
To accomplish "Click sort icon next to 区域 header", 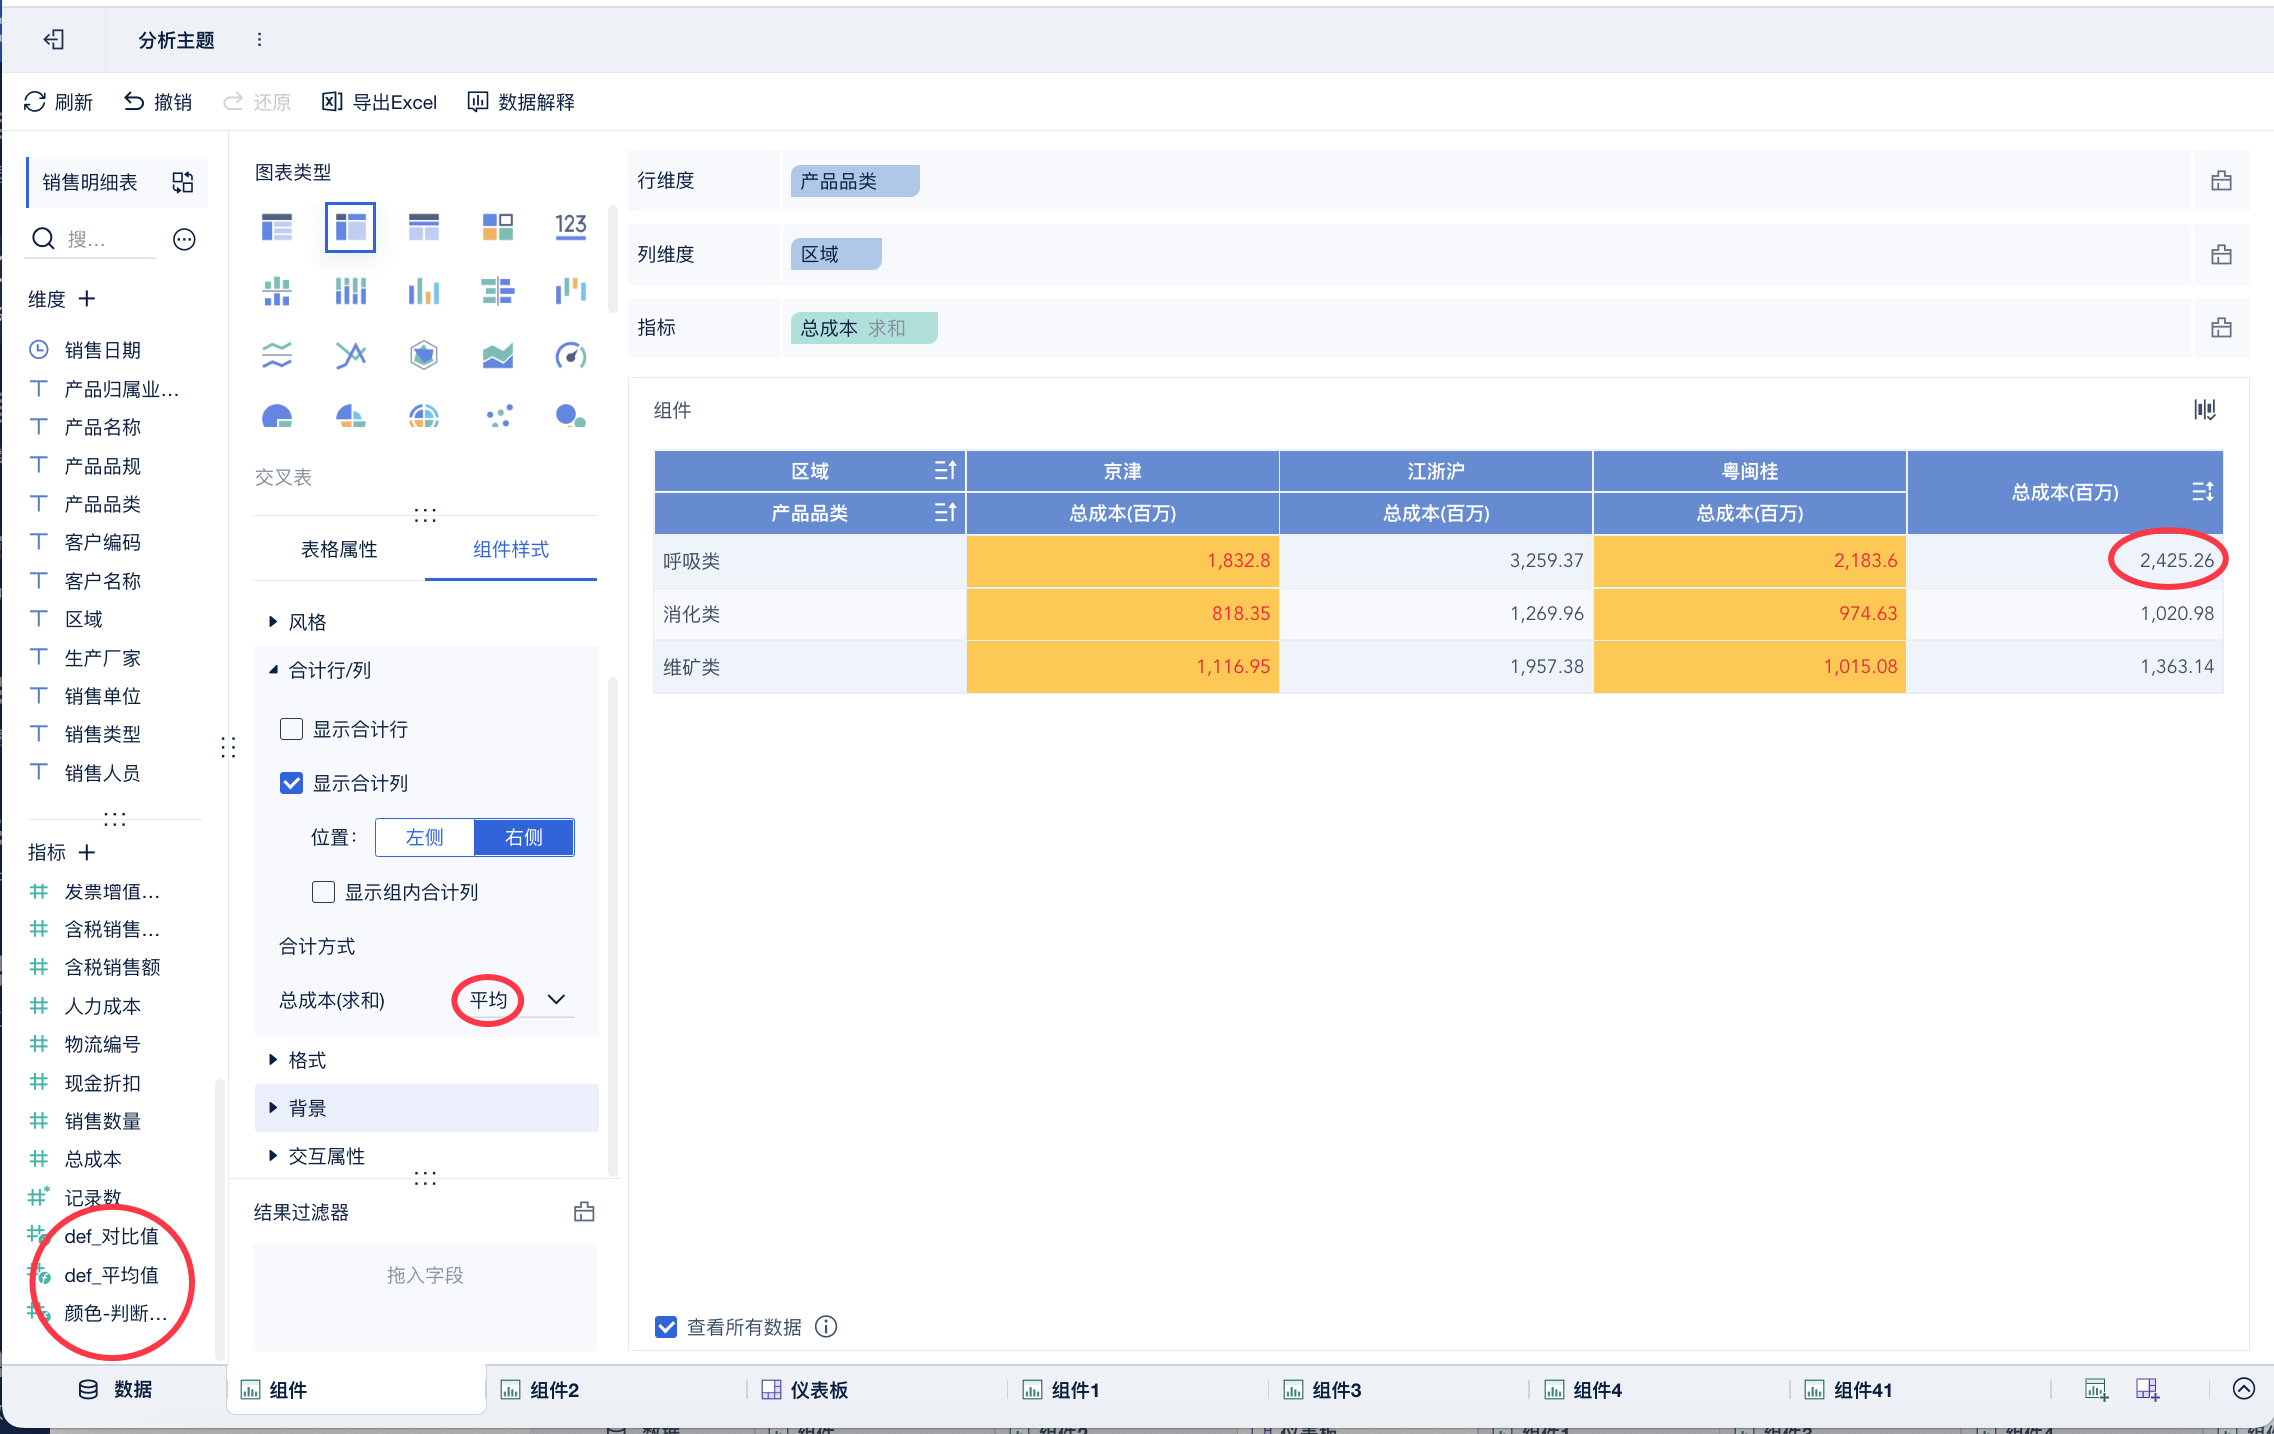I will 945,471.
